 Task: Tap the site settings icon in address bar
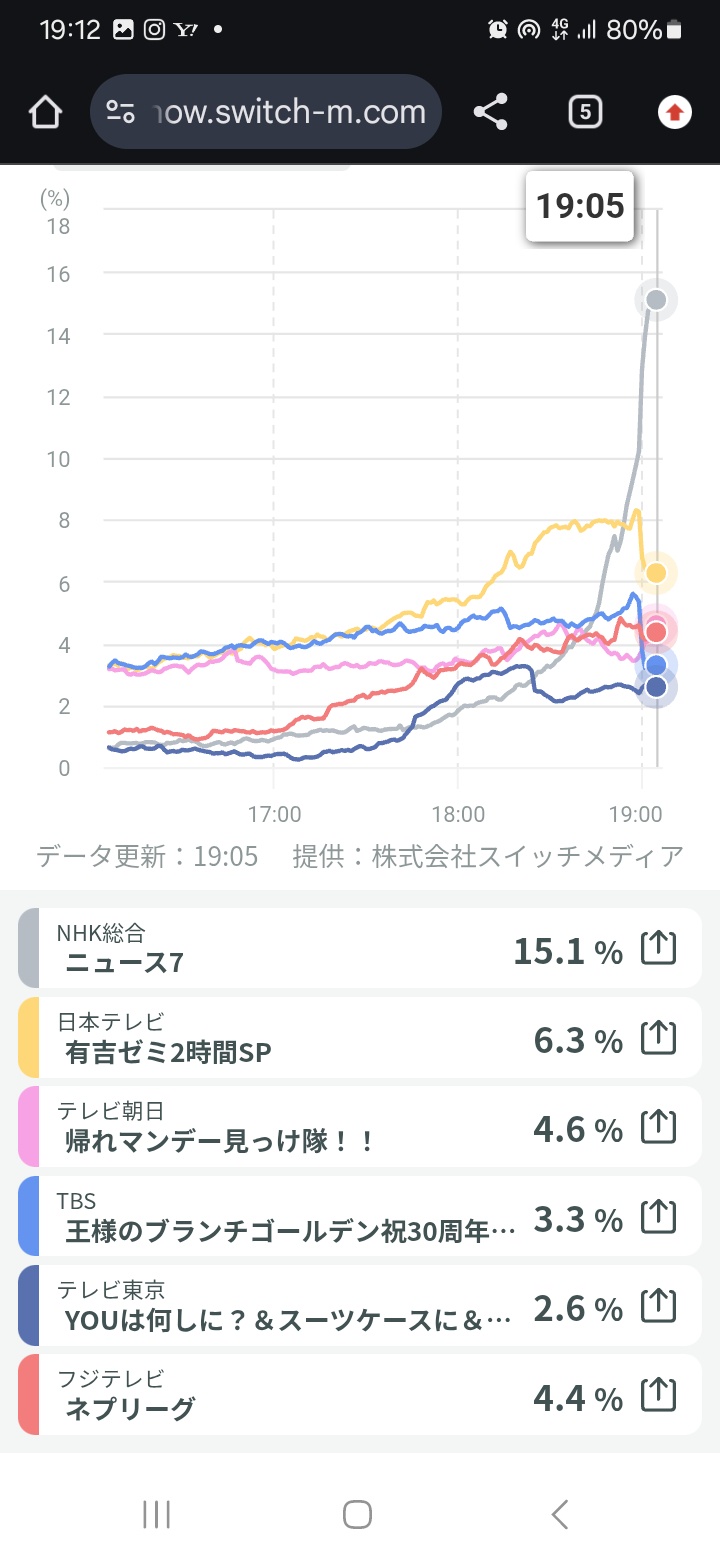[x=121, y=112]
